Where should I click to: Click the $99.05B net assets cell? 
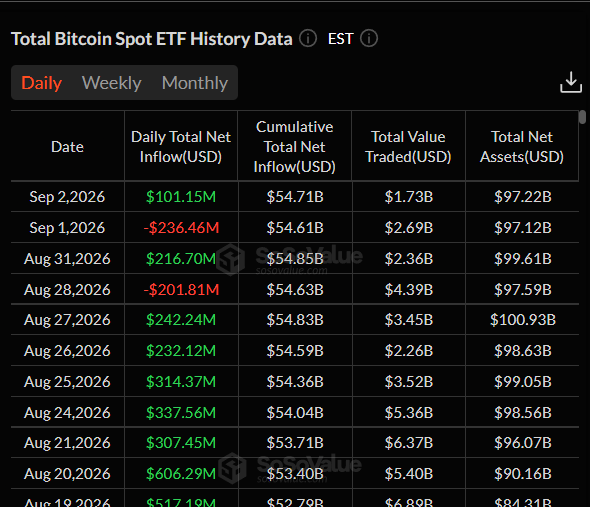tap(523, 382)
